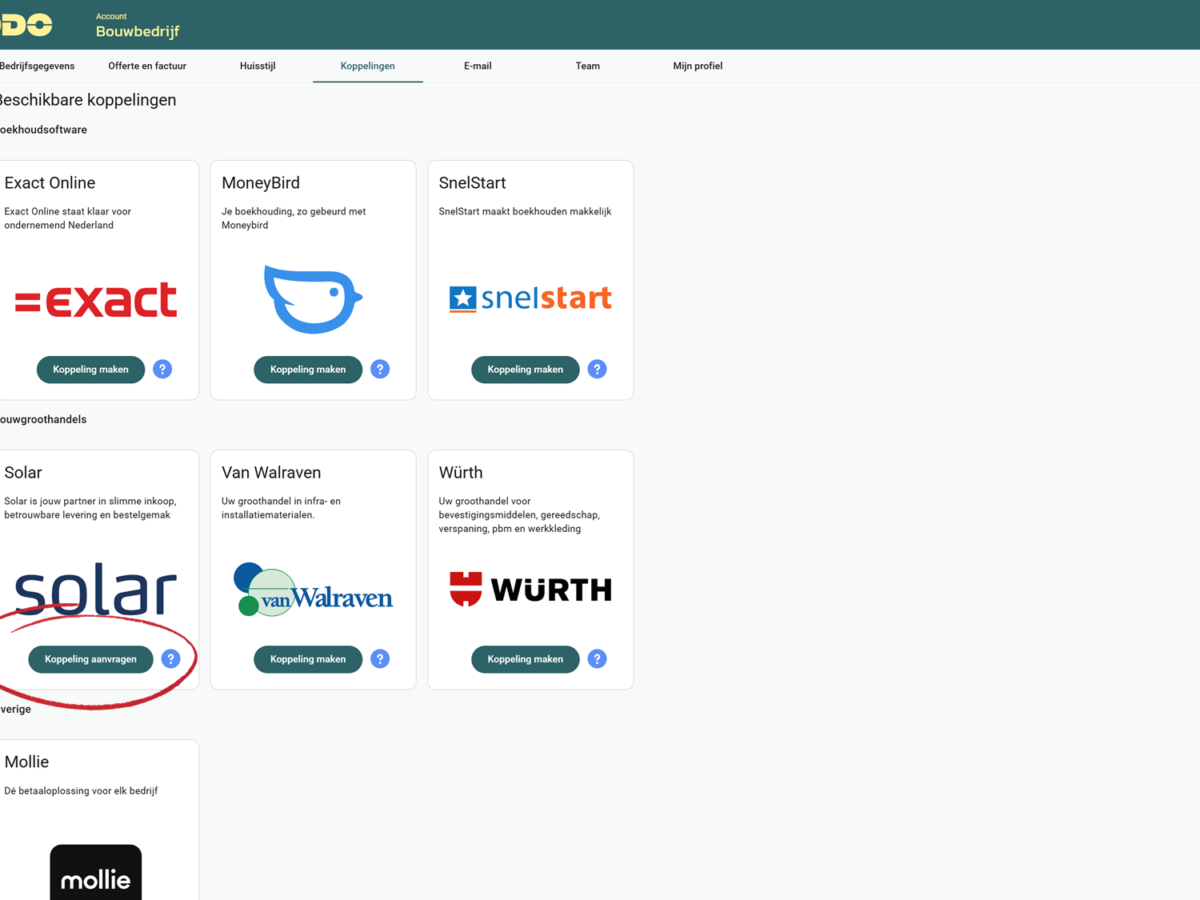1200x900 pixels.
Task: Click the SnelStart card title
Action: click(x=473, y=183)
